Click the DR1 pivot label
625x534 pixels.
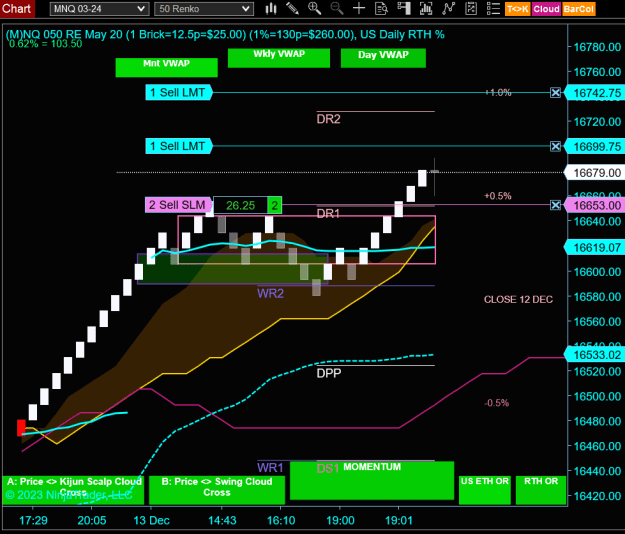click(328, 214)
